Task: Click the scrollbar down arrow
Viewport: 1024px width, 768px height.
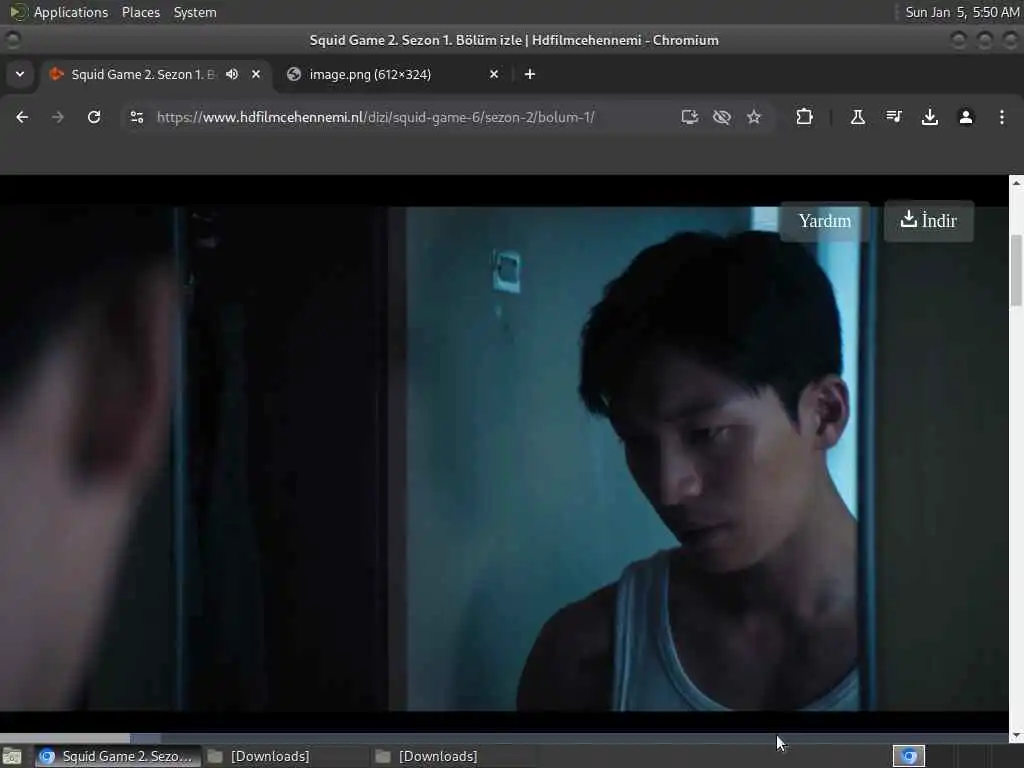Action: (1016, 736)
